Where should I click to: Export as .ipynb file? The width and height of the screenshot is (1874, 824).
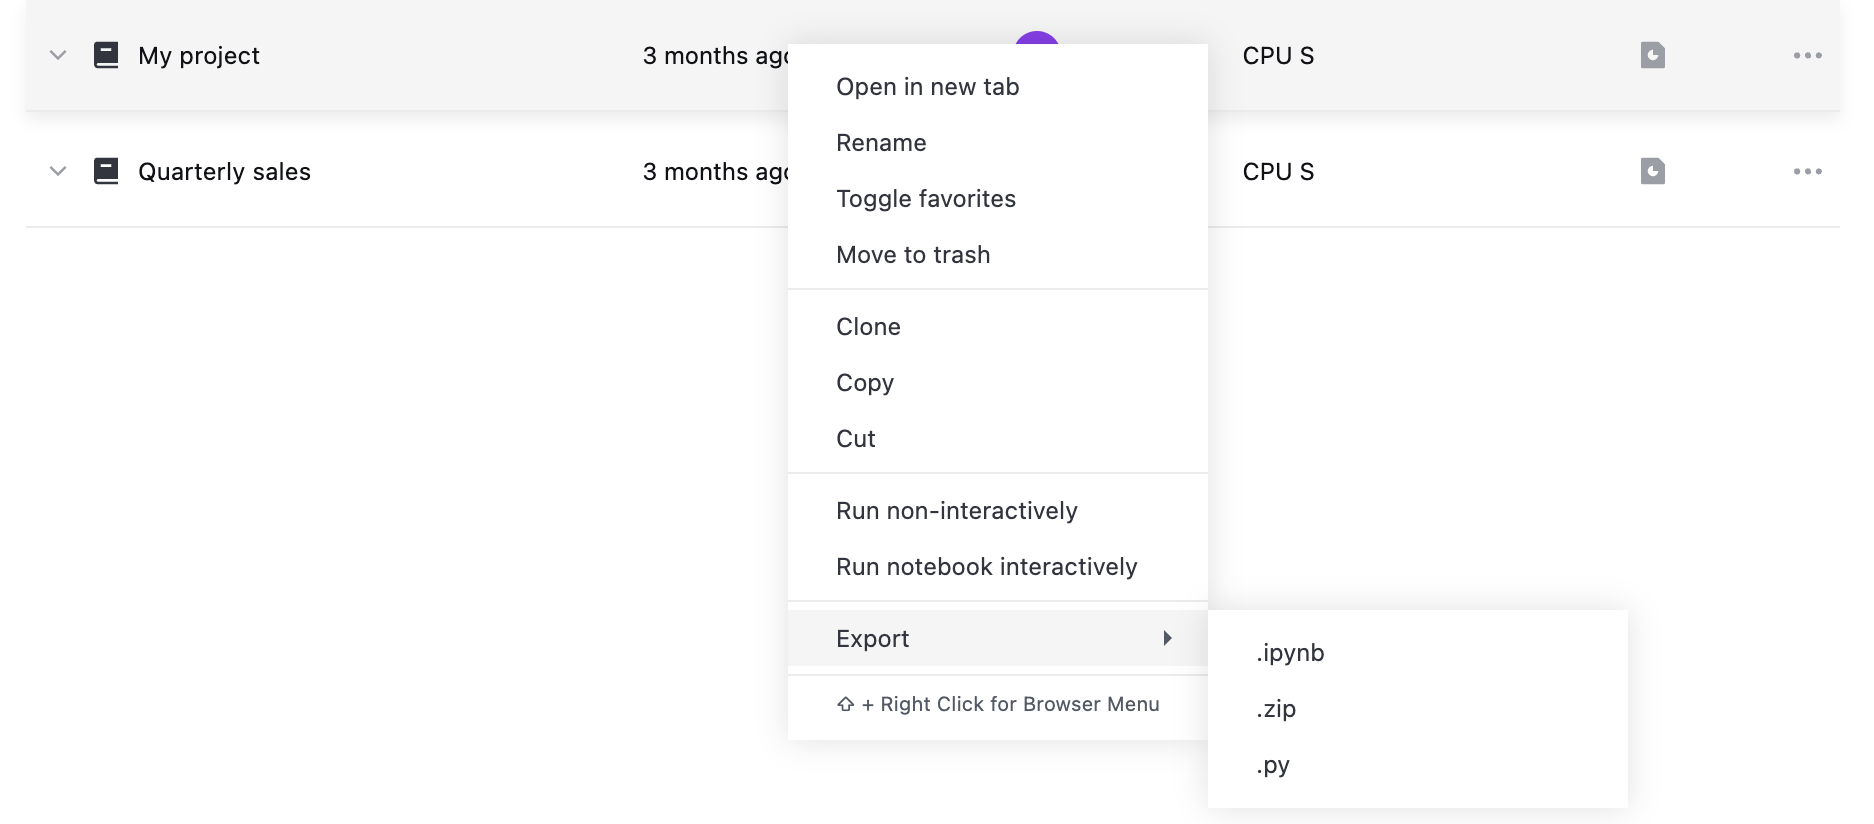[1290, 653]
